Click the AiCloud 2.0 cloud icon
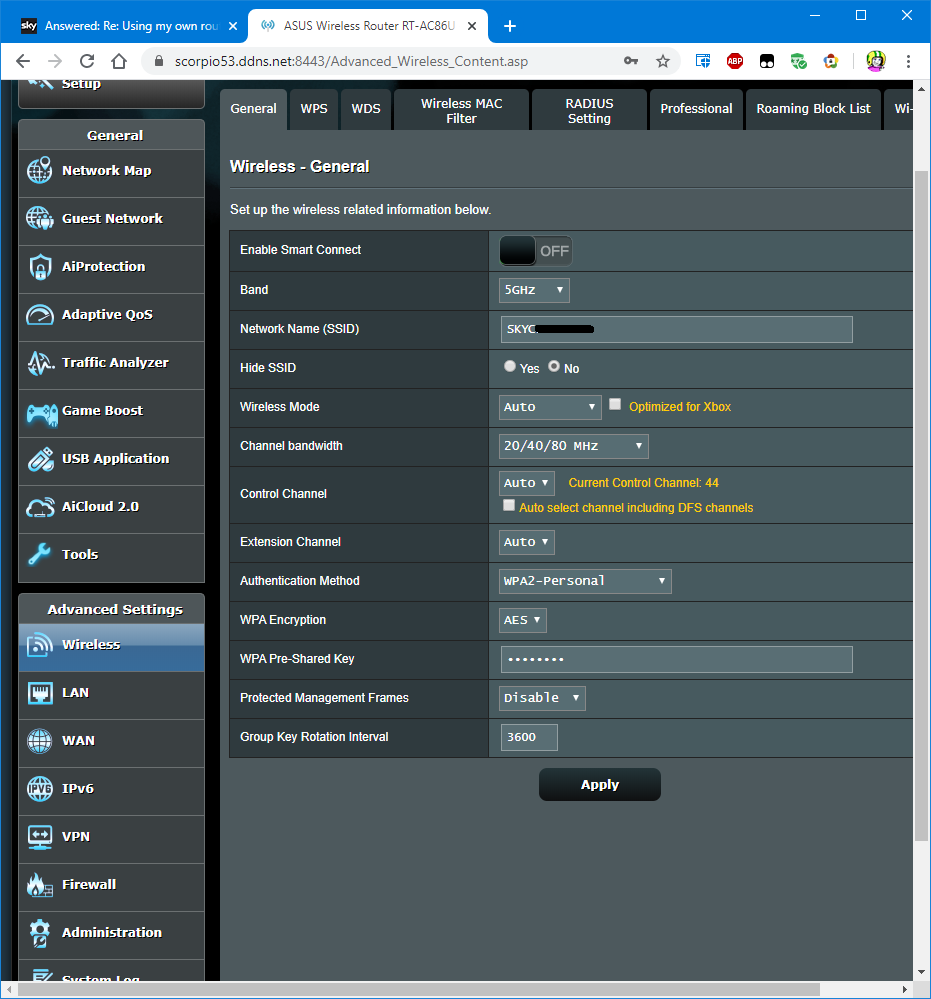931x999 pixels. pyautogui.click(x=40, y=507)
